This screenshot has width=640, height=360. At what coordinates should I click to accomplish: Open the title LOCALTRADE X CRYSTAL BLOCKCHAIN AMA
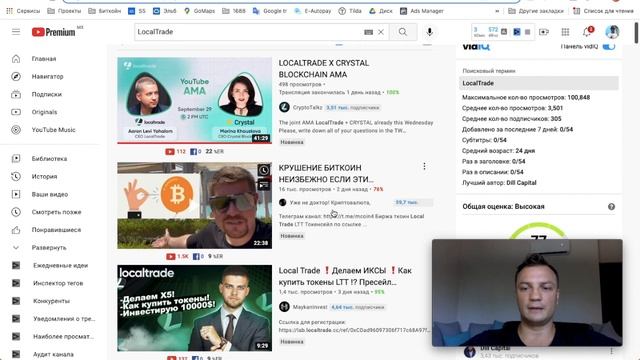click(324, 69)
